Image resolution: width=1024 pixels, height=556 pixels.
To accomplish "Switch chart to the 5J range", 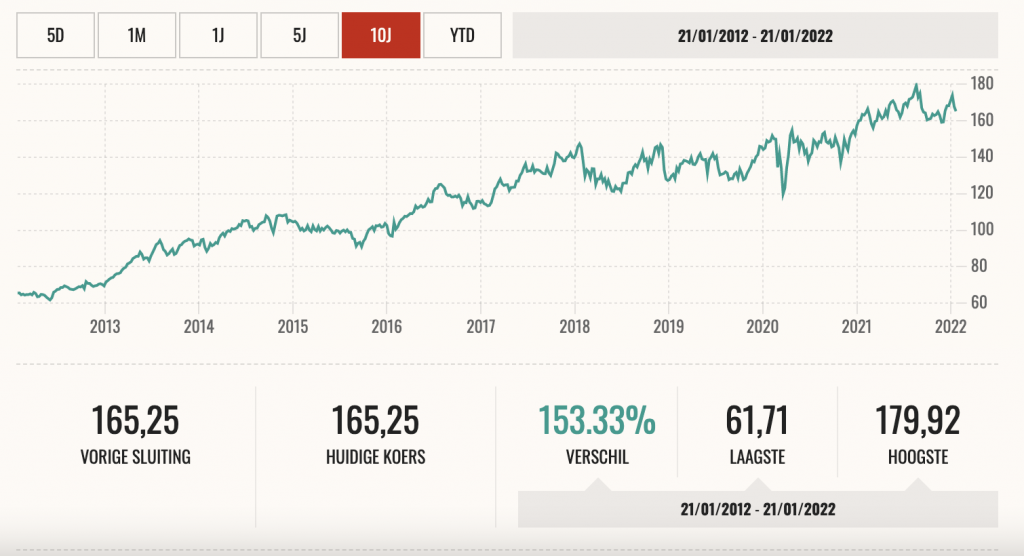I will [x=299, y=36].
